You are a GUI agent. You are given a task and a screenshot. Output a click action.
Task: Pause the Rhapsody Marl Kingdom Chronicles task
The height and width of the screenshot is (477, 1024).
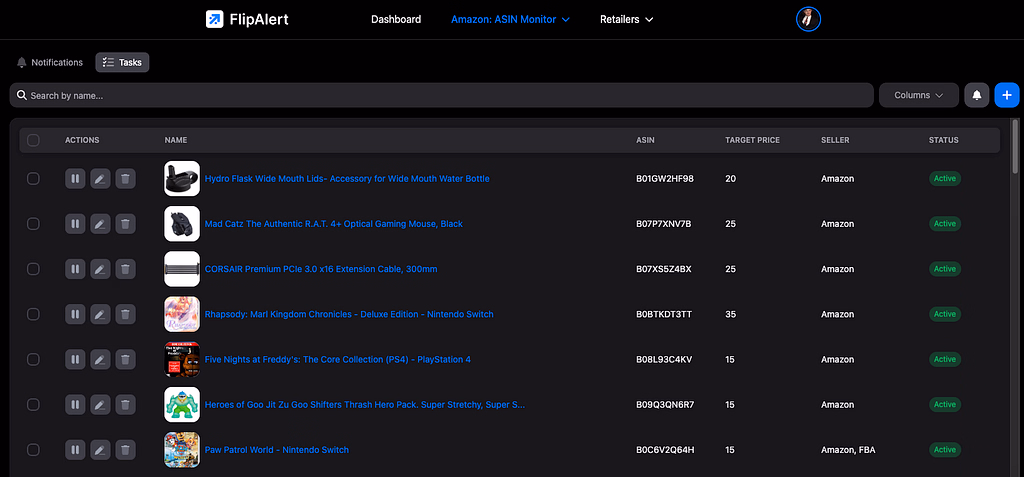click(75, 314)
